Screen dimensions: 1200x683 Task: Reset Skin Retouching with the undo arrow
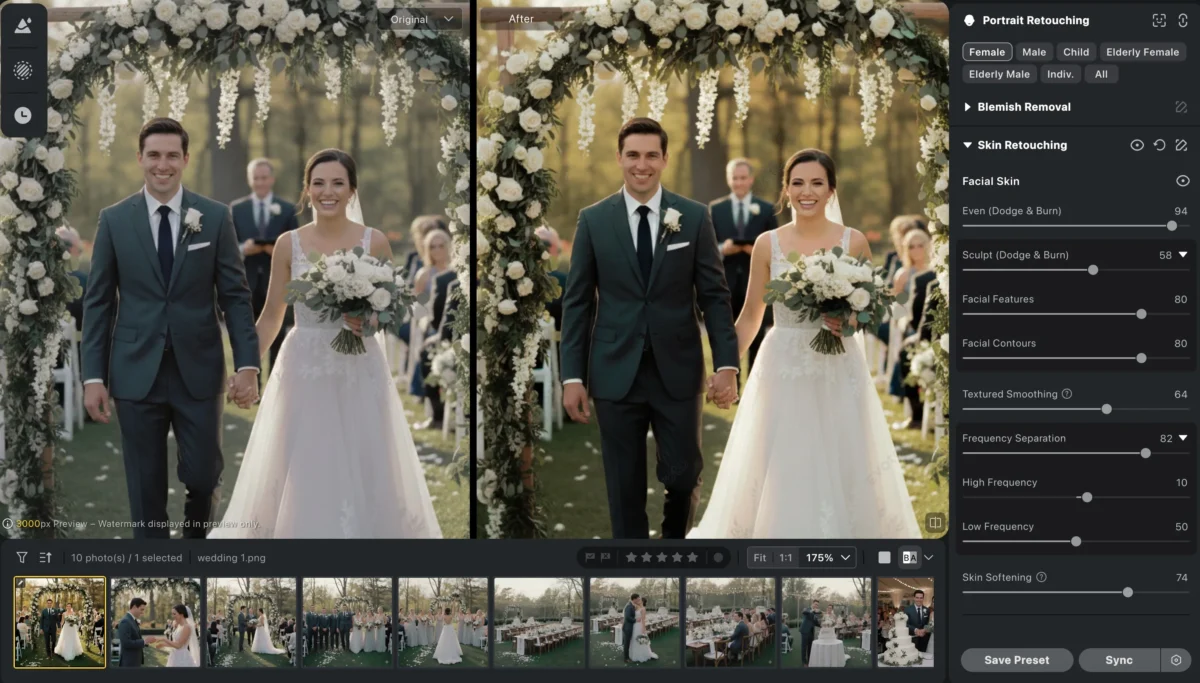[x=1159, y=145]
